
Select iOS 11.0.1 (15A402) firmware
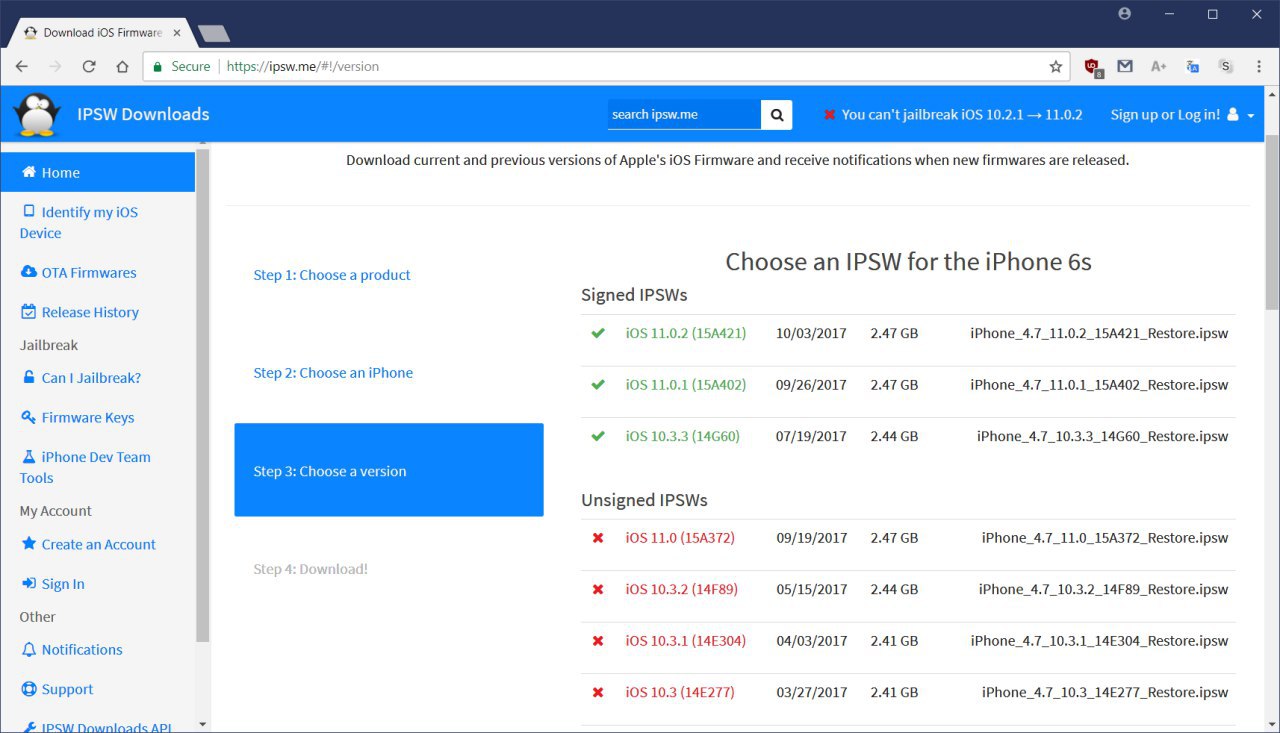pos(686,385)
